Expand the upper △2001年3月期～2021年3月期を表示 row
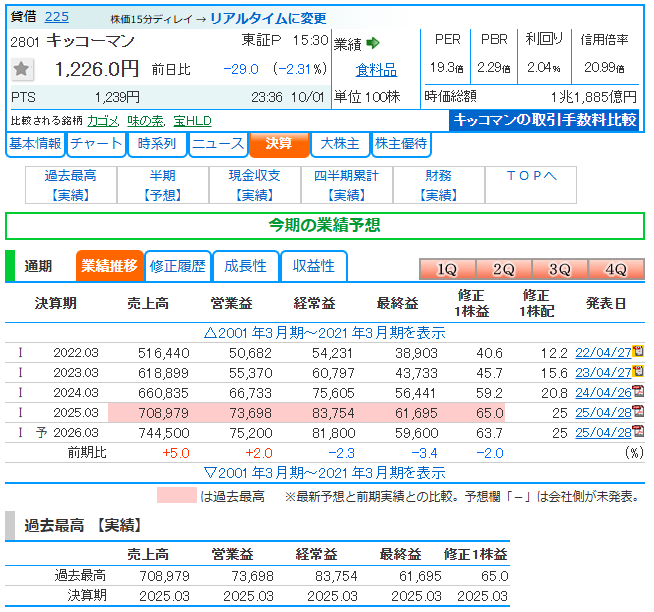Viewport: 654px width, 612px height. [325, 332]
